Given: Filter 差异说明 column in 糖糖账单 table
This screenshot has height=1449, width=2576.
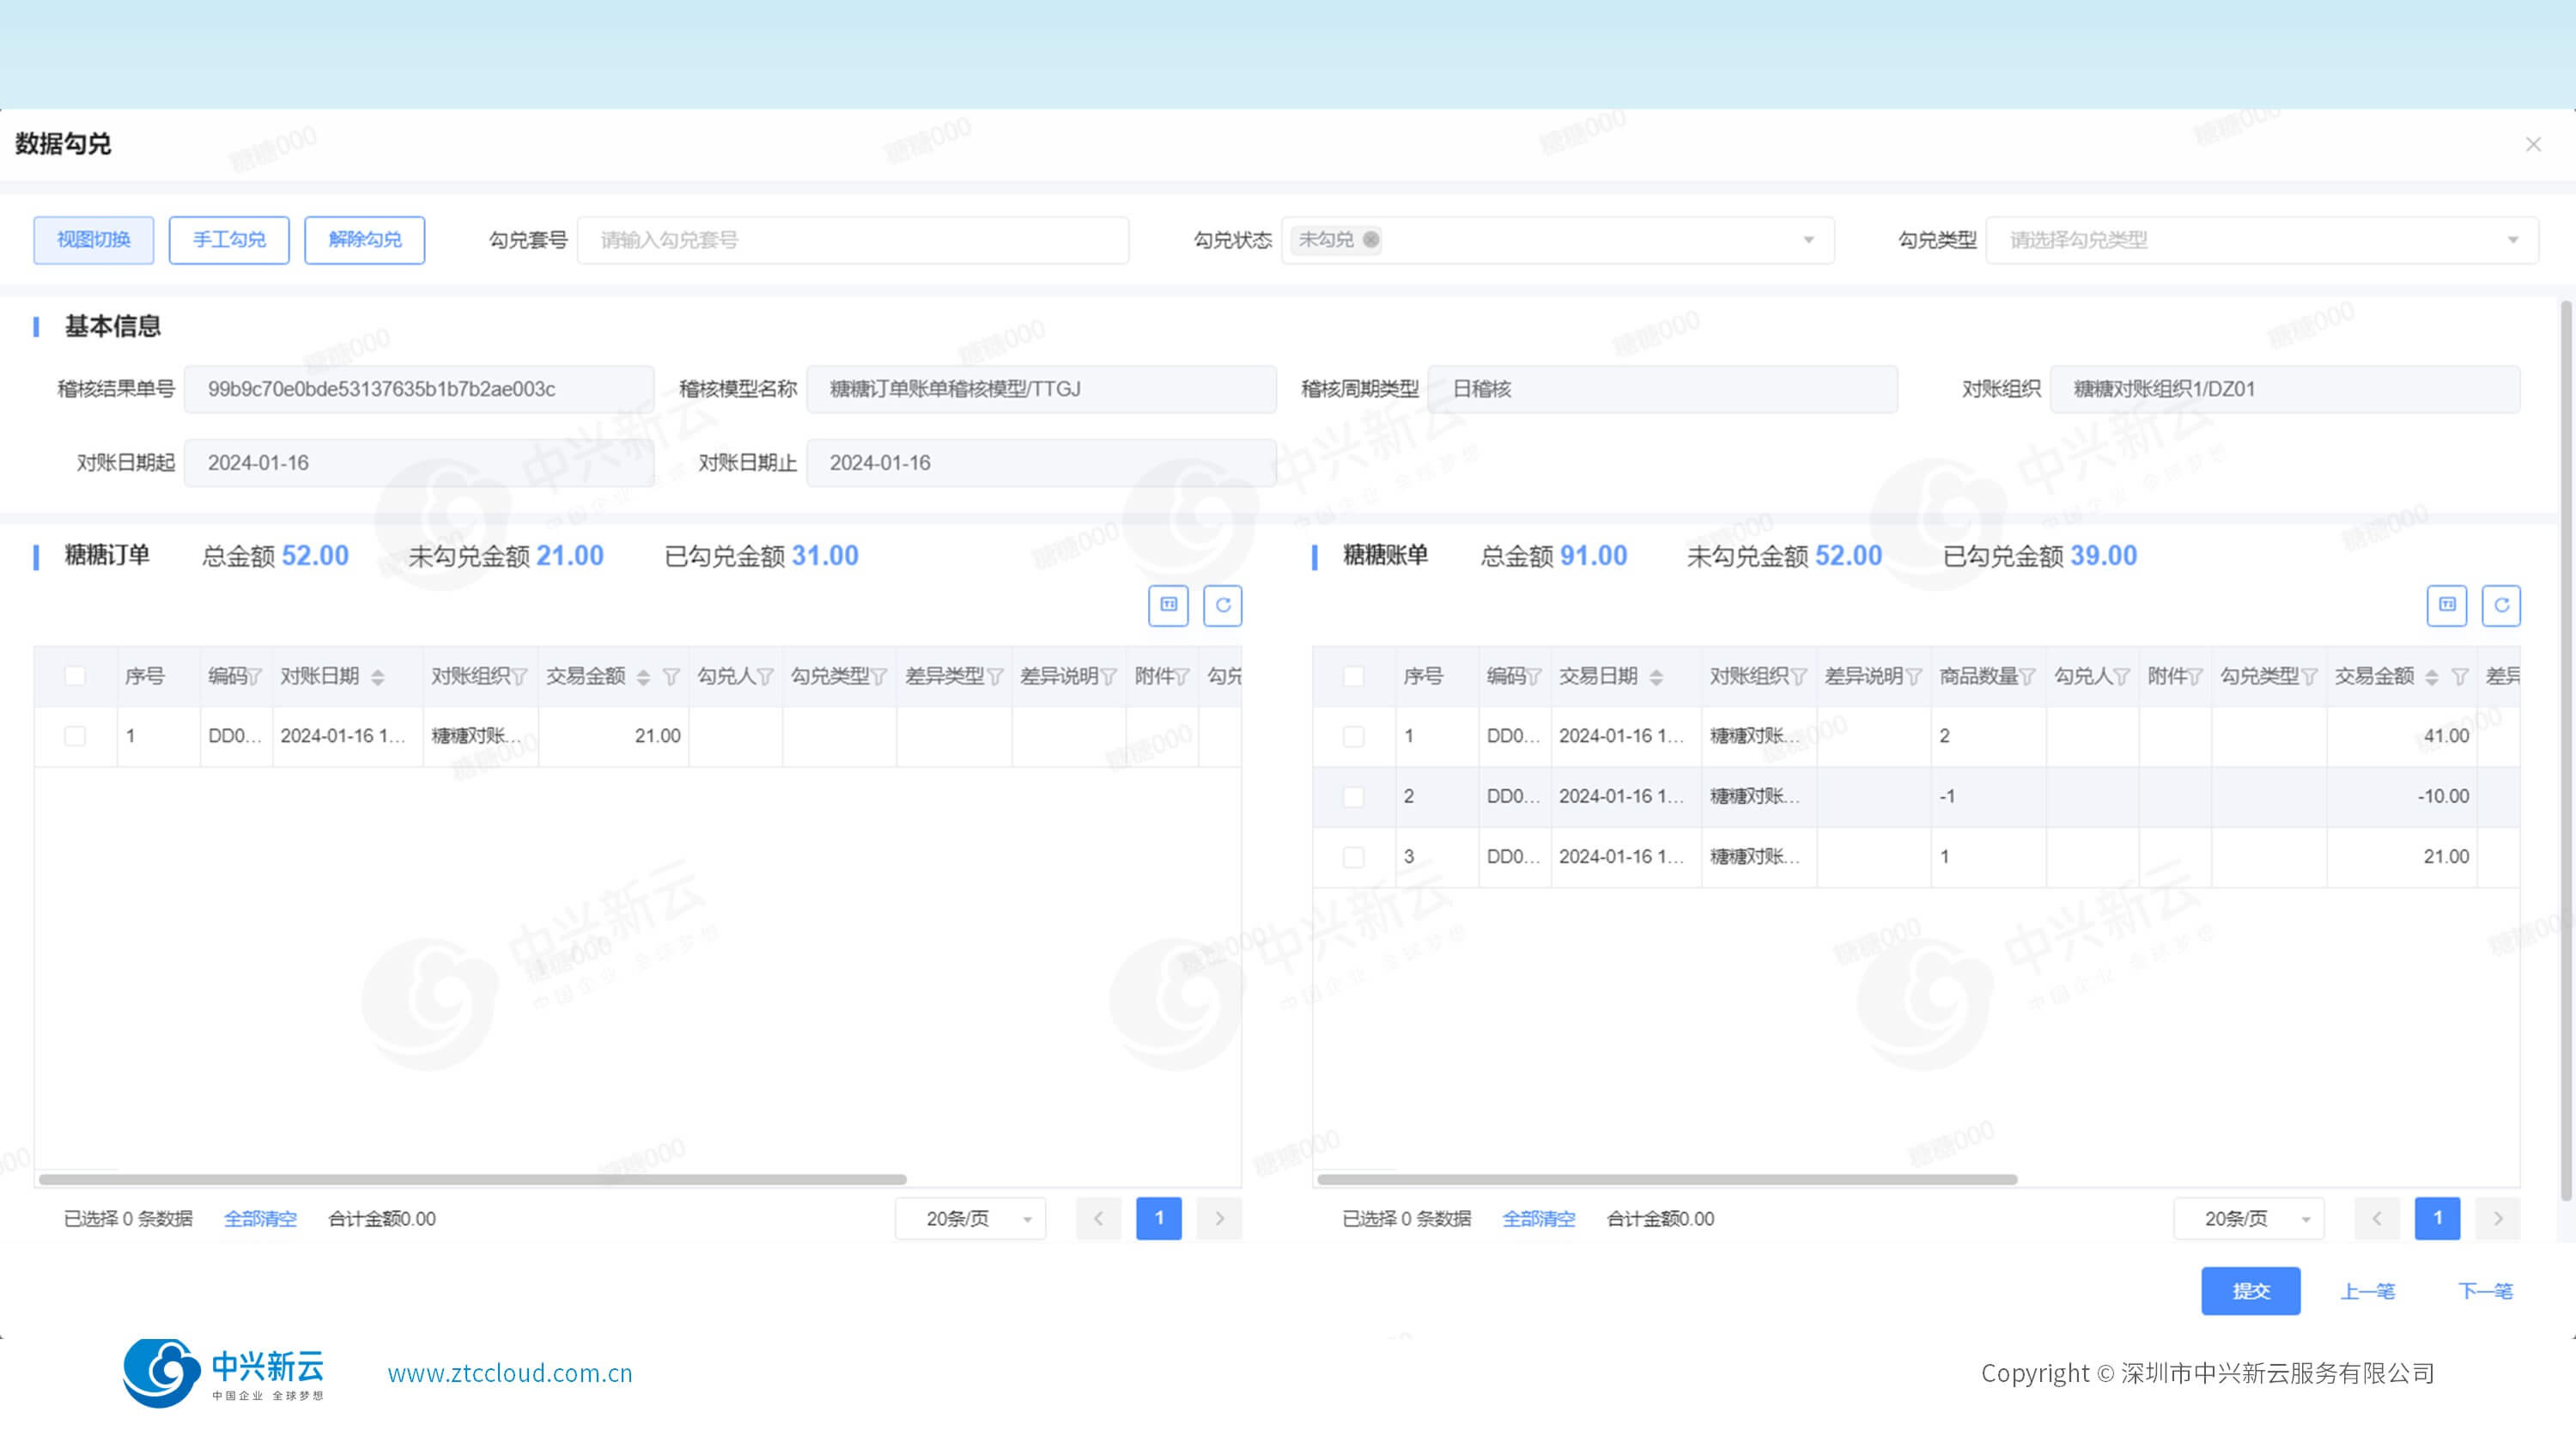Looking at the screenshot, I should coord(1913,677).
